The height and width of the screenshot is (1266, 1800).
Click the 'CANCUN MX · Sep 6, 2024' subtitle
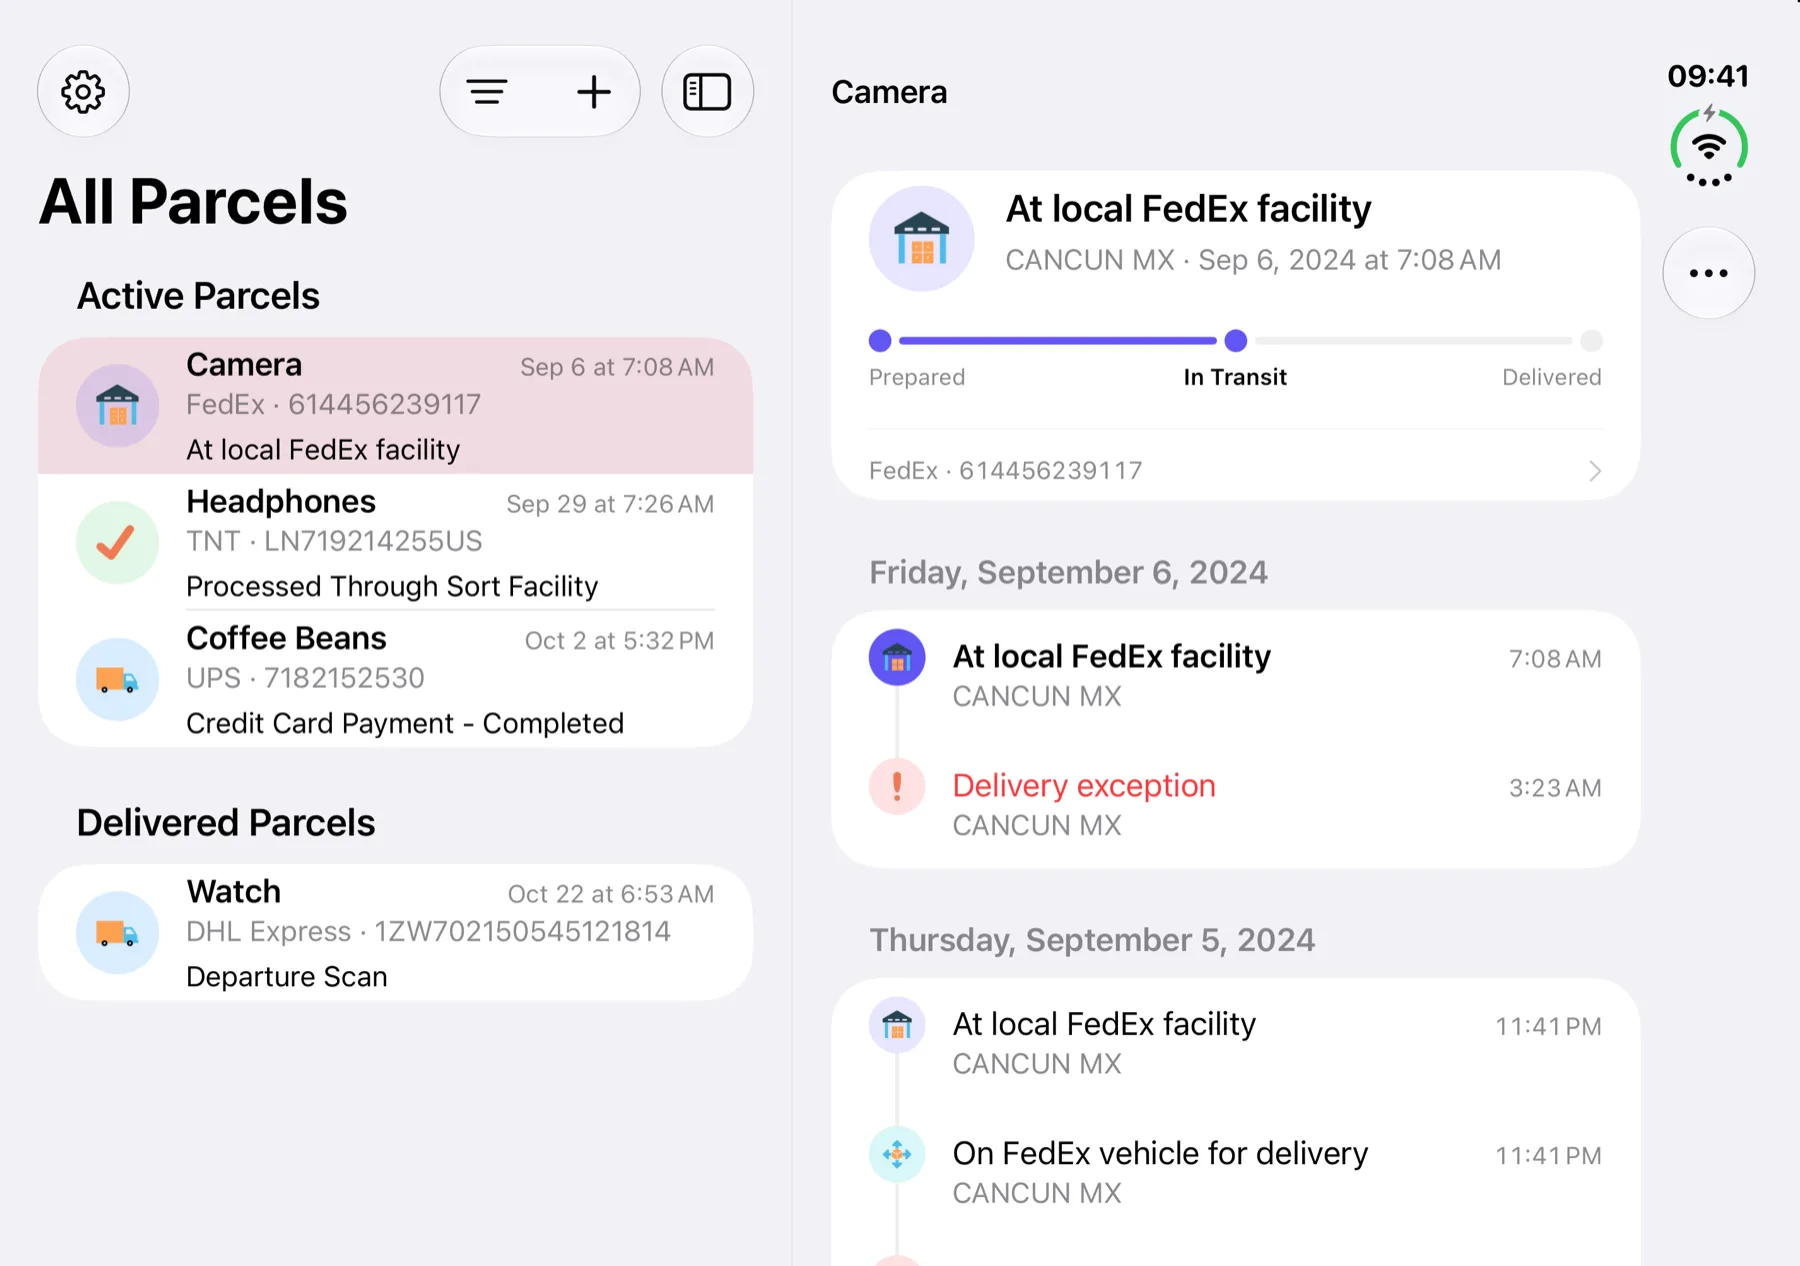[x=1253, y=260]
